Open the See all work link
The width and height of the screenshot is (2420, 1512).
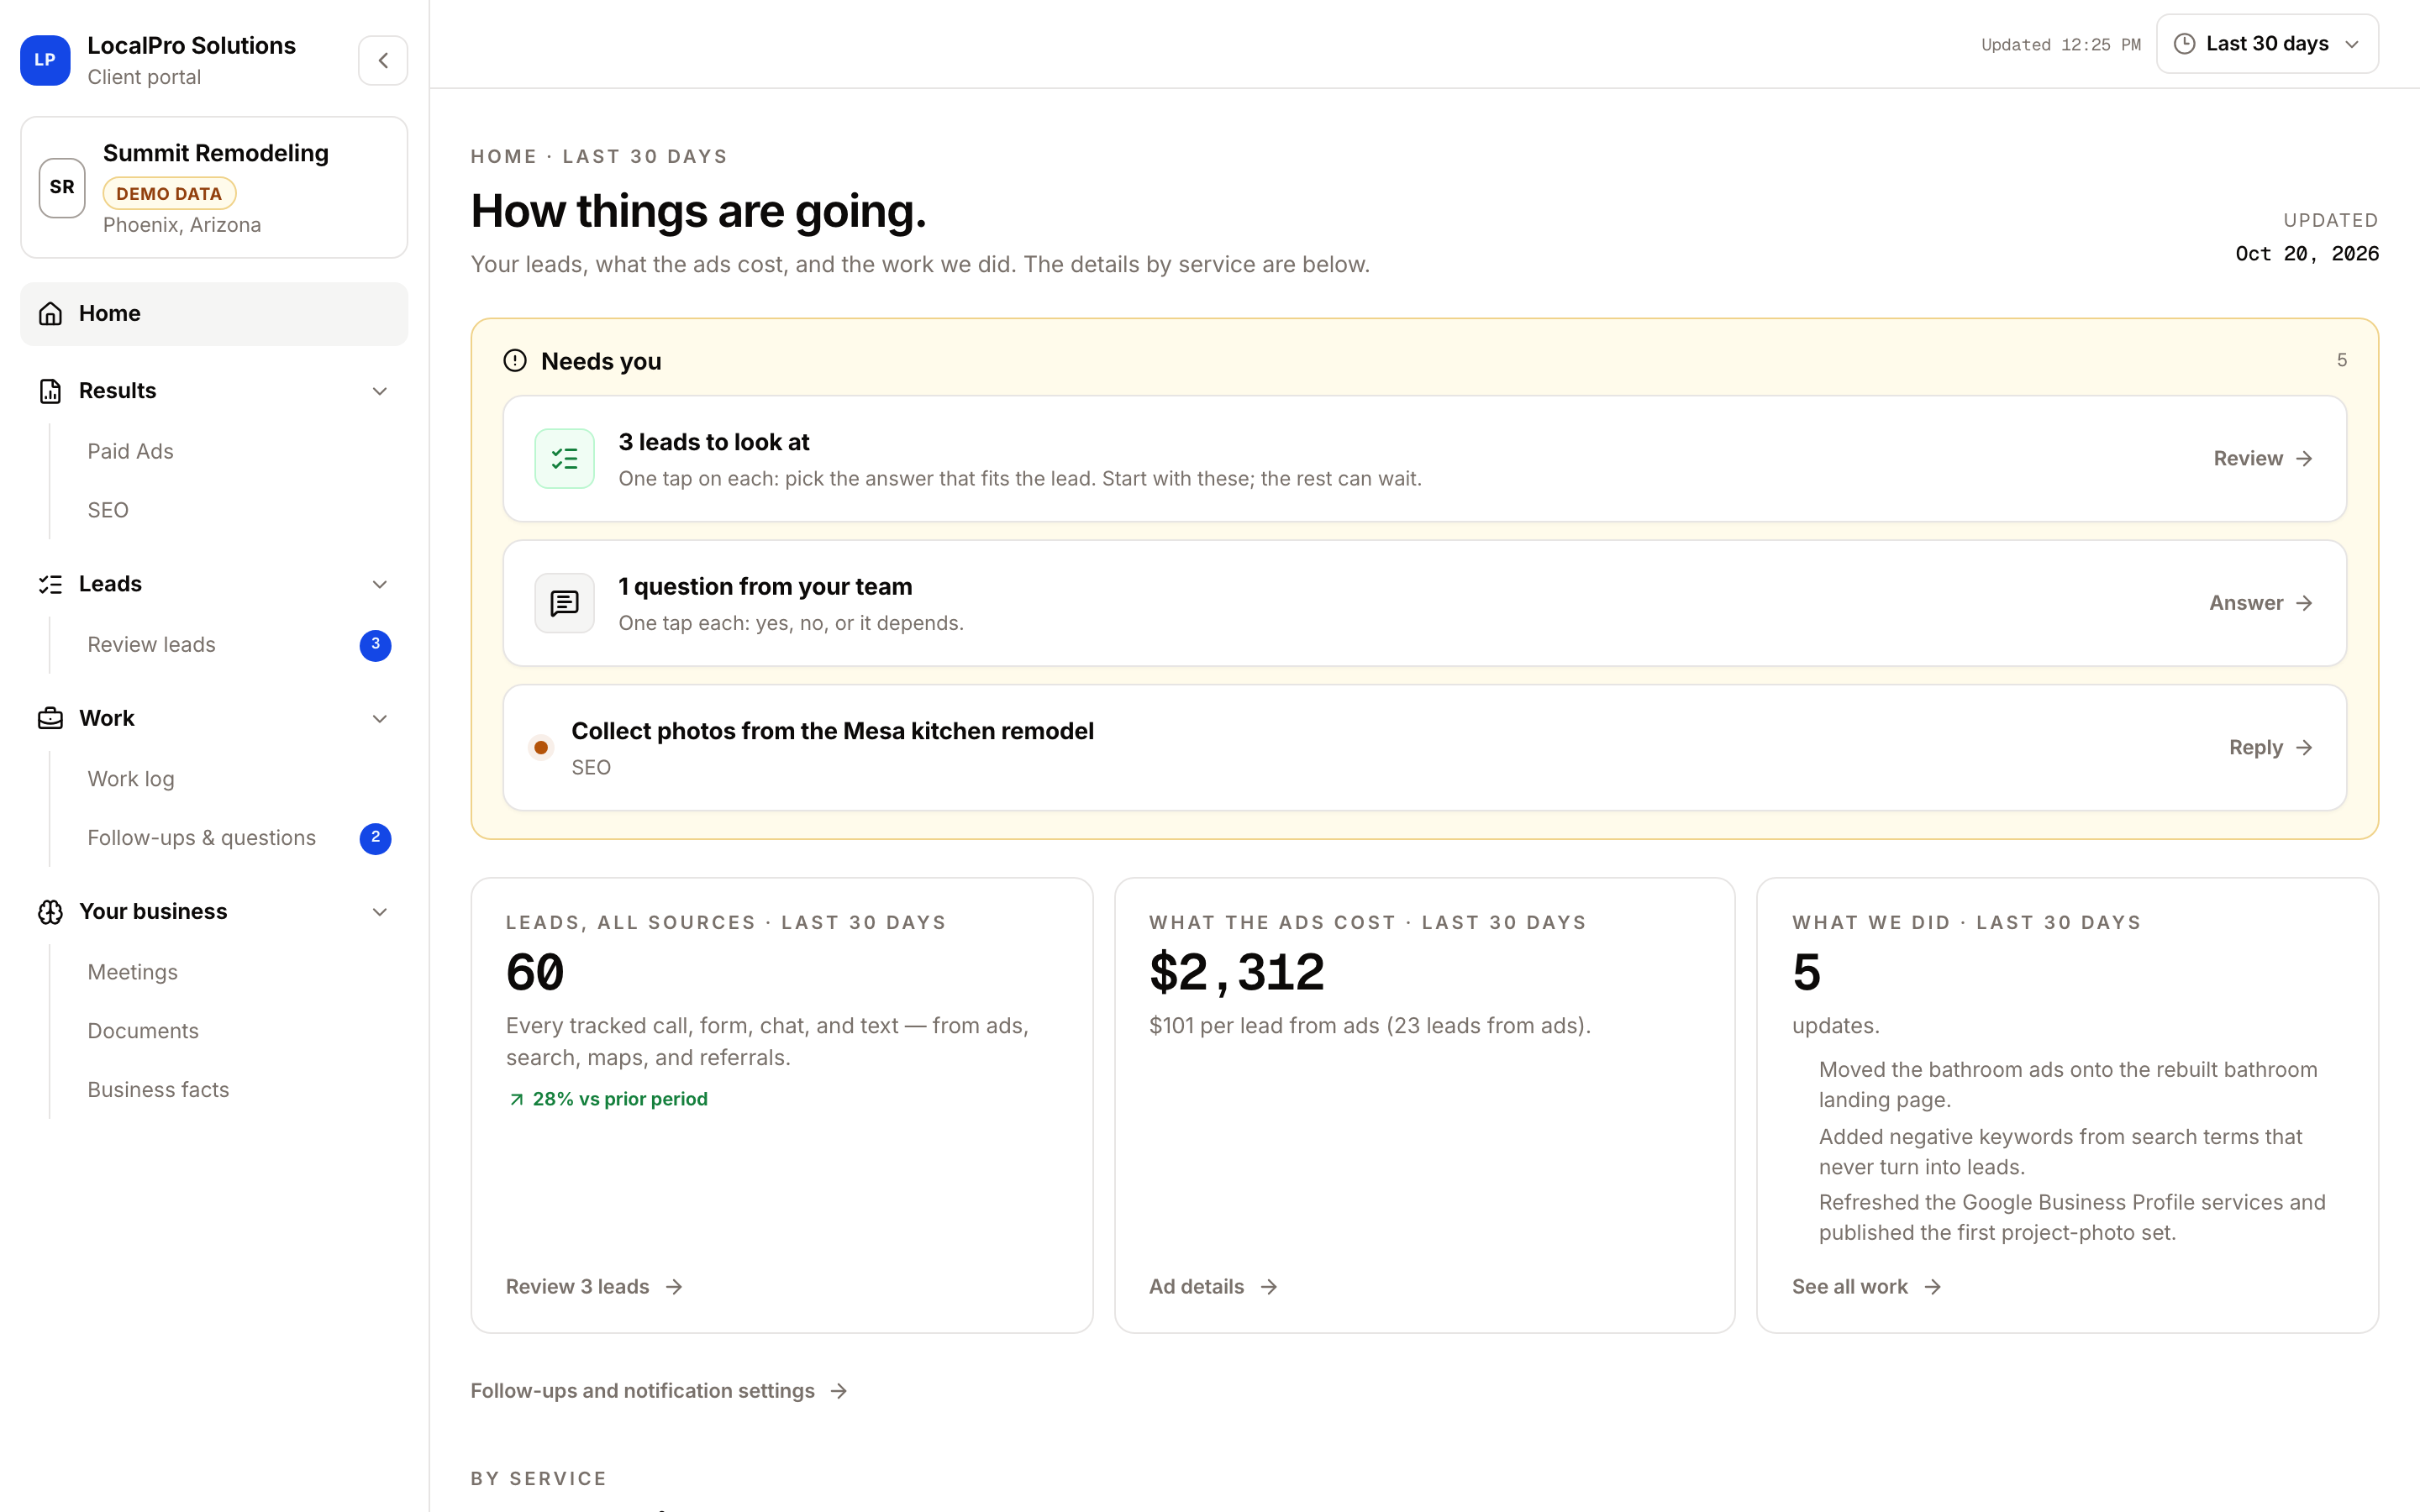[1866, 1287]
